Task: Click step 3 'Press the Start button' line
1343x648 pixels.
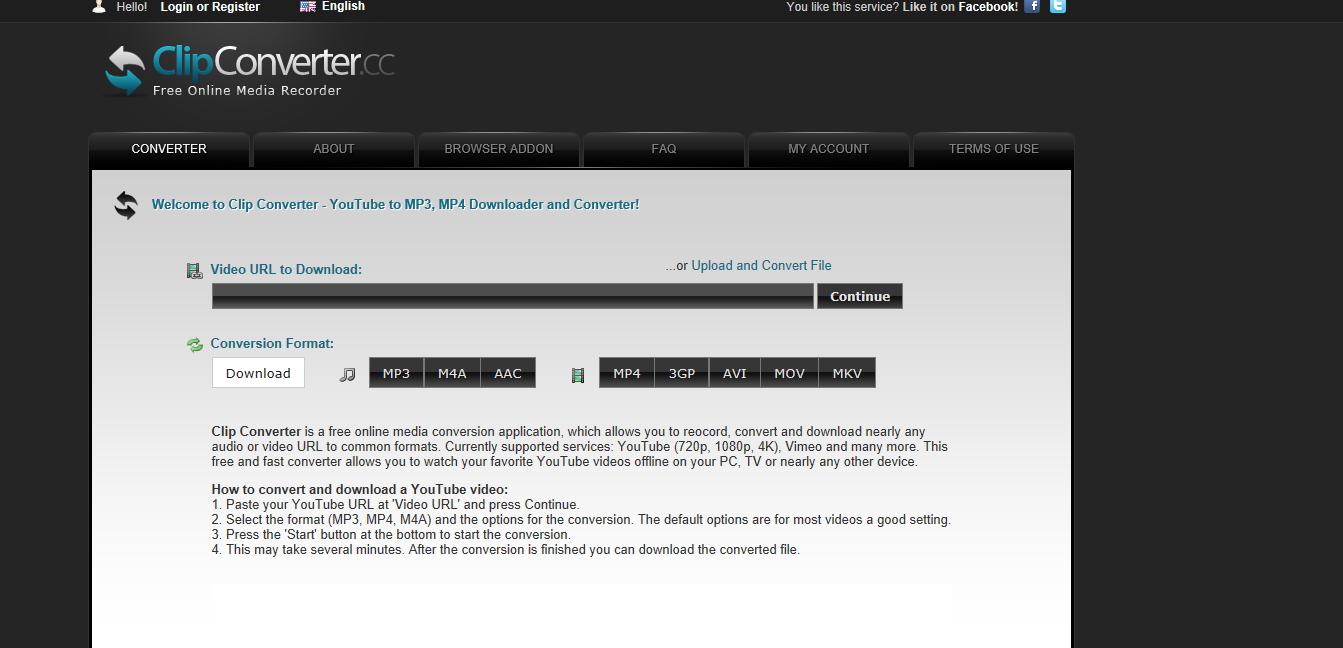Action: coord(391,535)
